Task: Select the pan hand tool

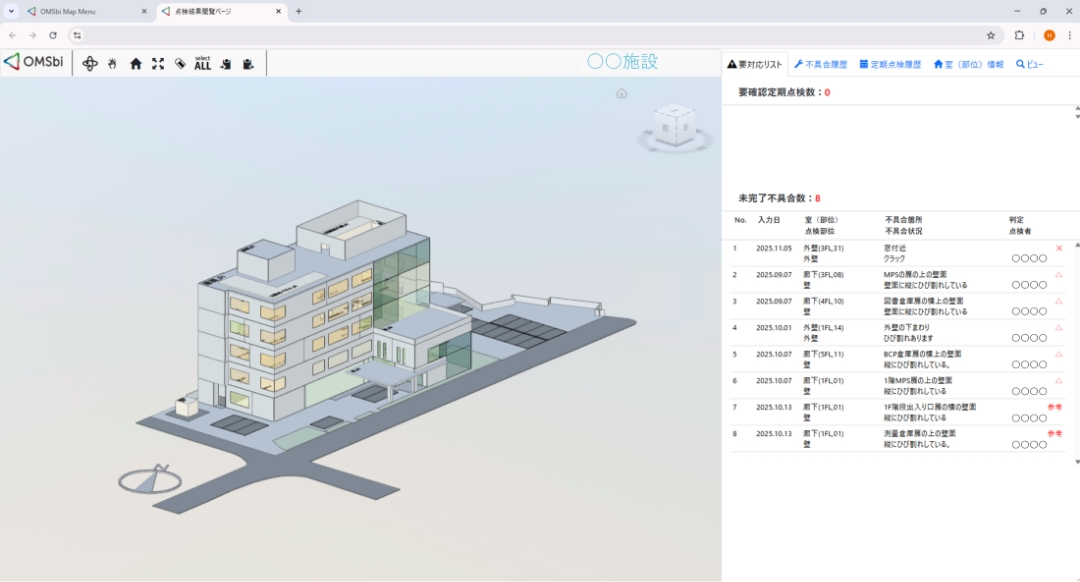Action: click(112, 64)
